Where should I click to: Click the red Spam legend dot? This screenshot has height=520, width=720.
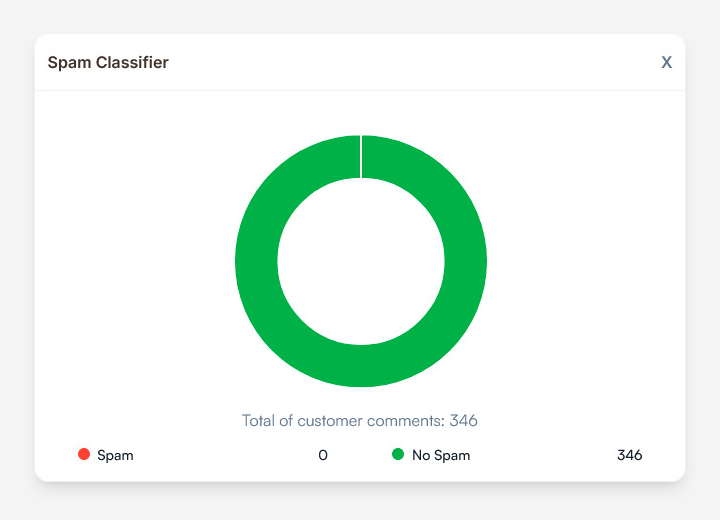[x=84, y=454]
